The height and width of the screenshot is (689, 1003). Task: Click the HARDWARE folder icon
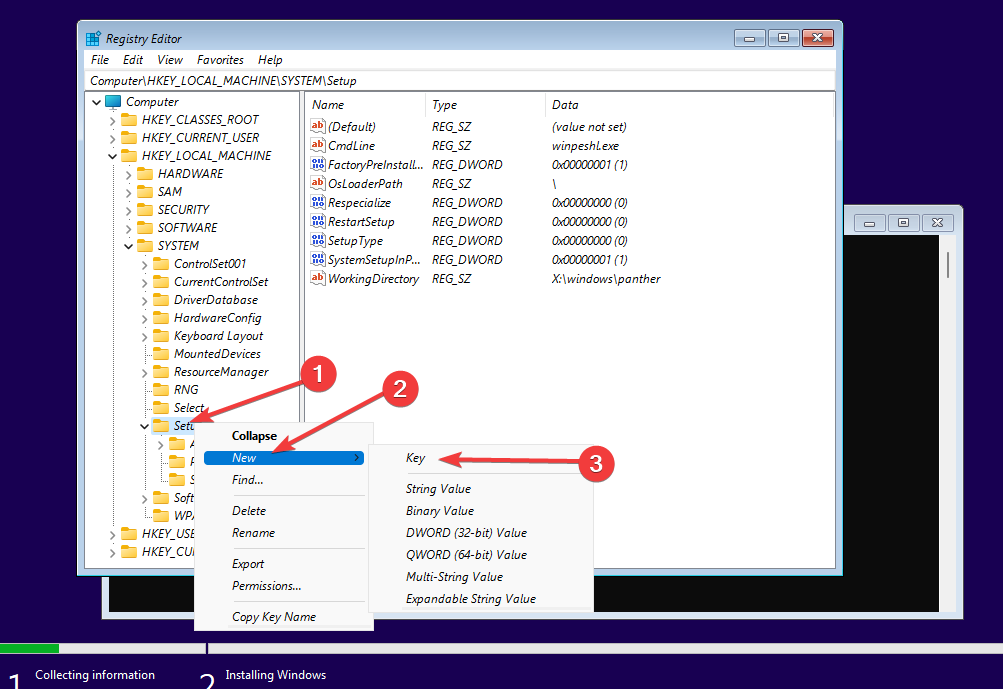(145, 173)
